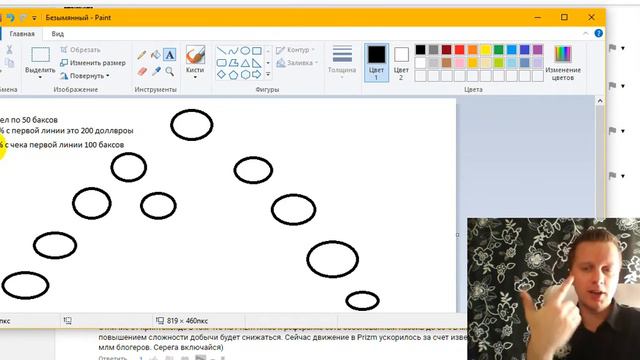Click canvas size 819 × 460пкс status
The height and width of the screenshot is (360, 640).
(x=182, y=321)
